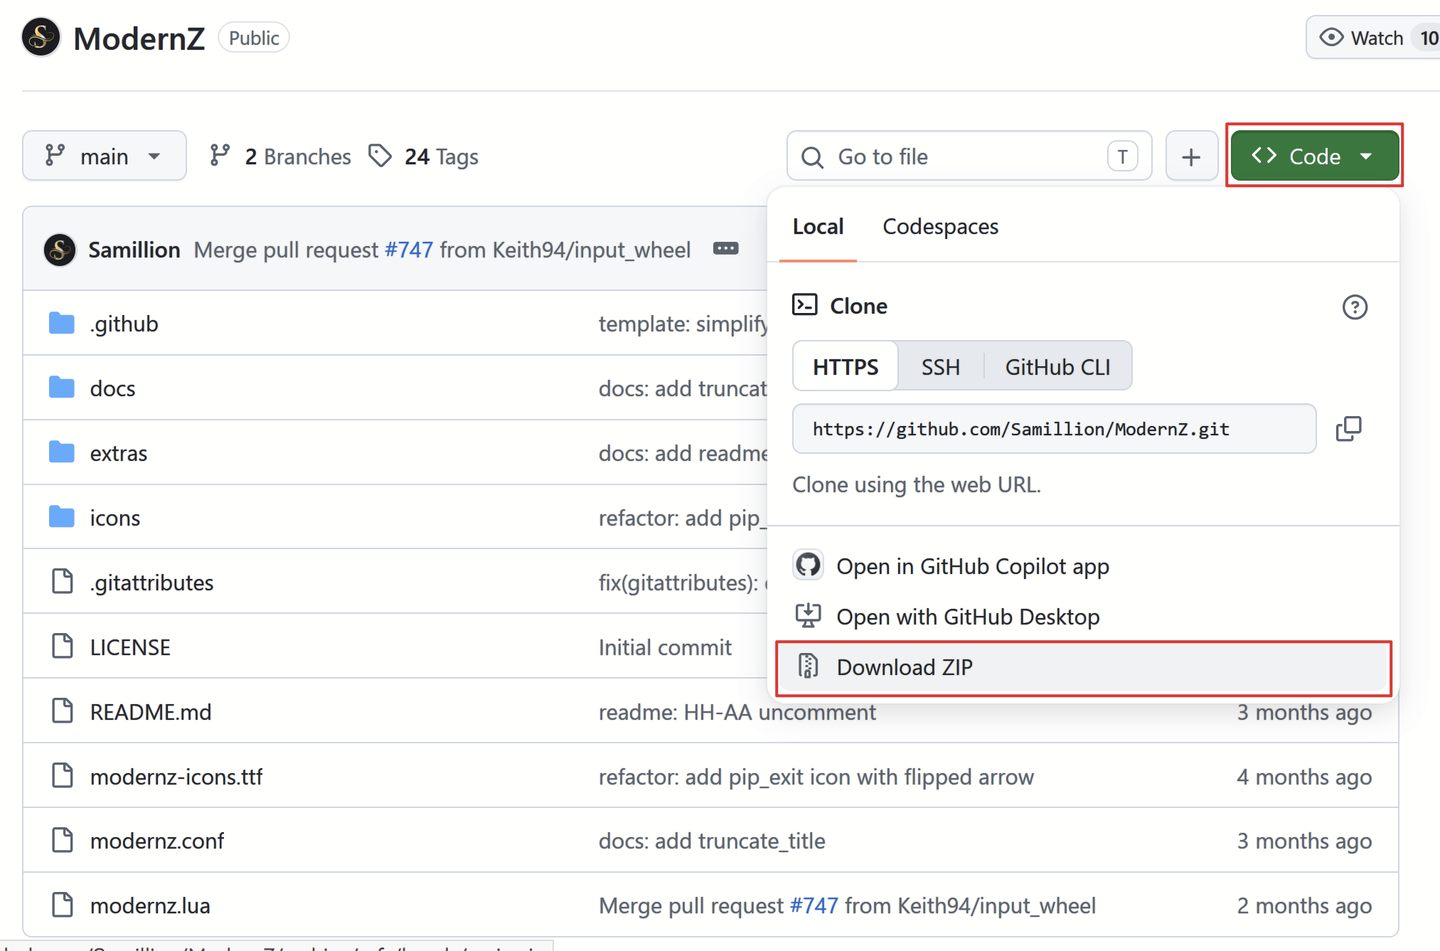The image size is (1440, 951).
Task: Select the GitHub CLI clone option
Action: coord(1057,367)
